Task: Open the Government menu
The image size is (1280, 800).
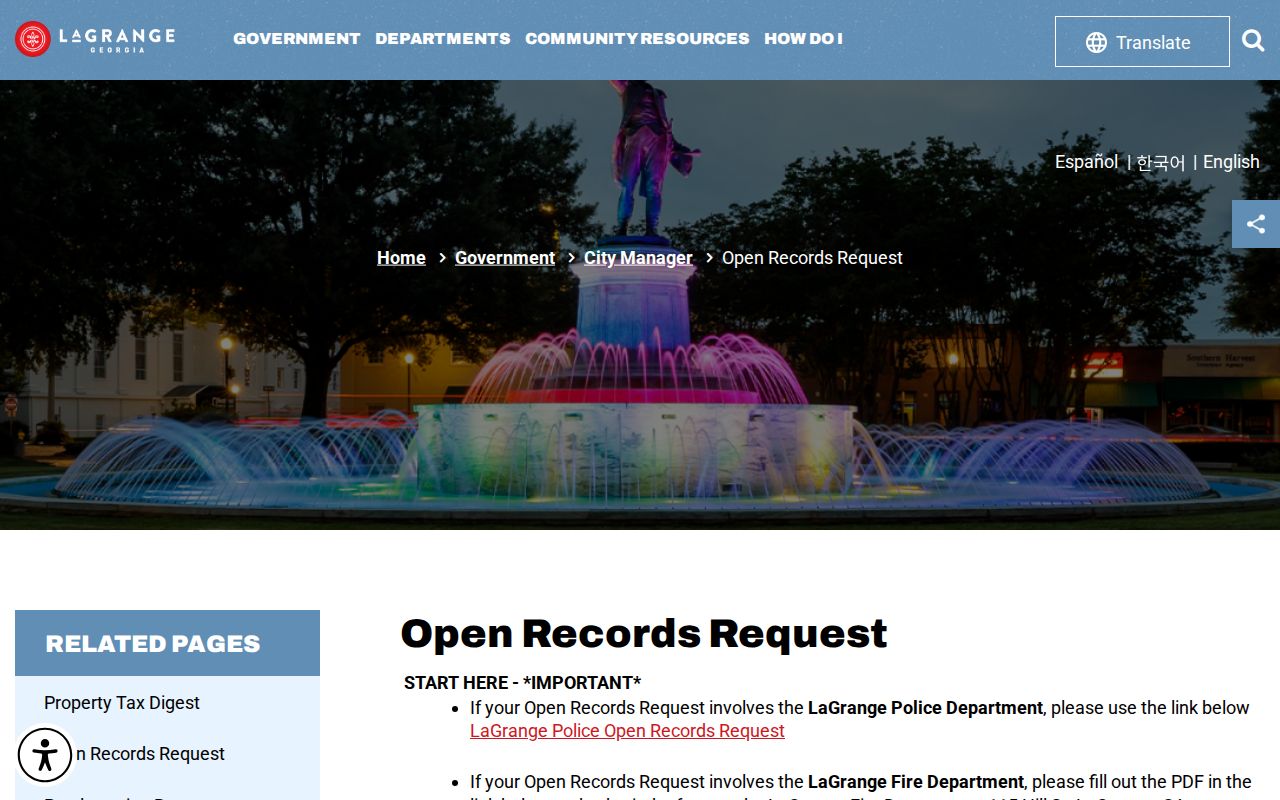Action: 296,39
